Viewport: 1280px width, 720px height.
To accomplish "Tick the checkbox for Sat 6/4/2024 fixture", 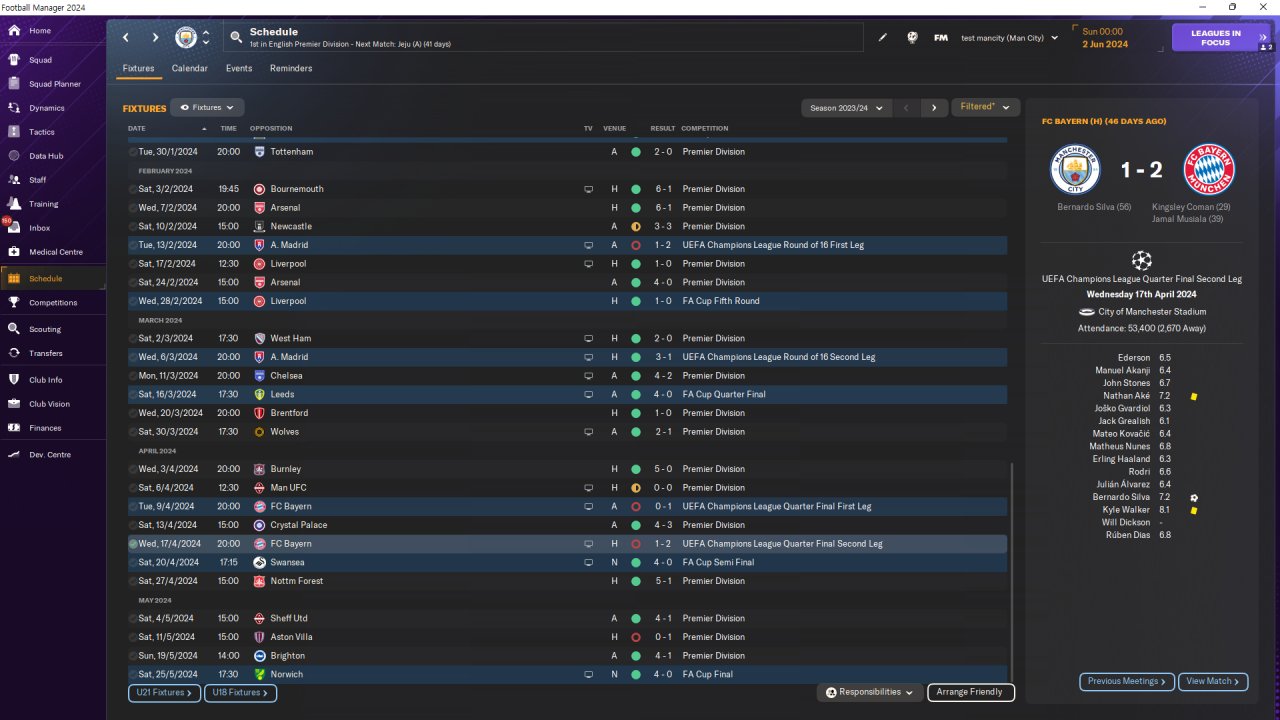I will (x=133, y=488).
